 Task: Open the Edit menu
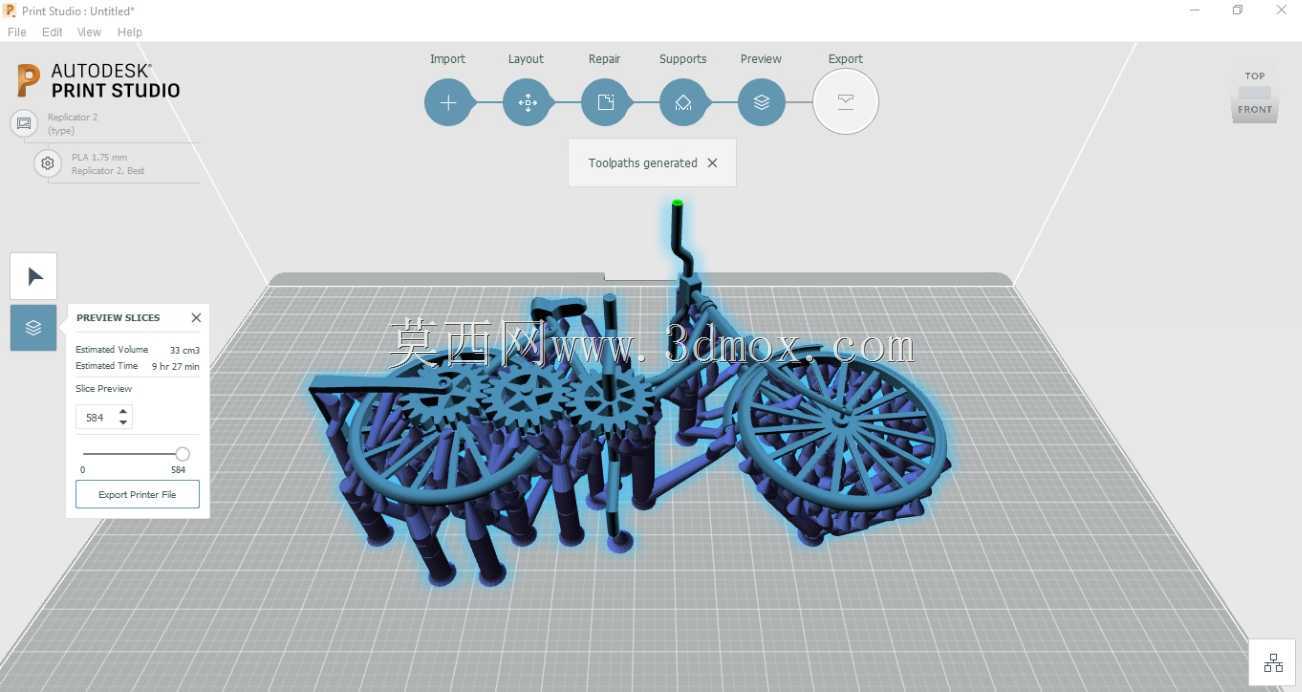(x=52, y=32)
